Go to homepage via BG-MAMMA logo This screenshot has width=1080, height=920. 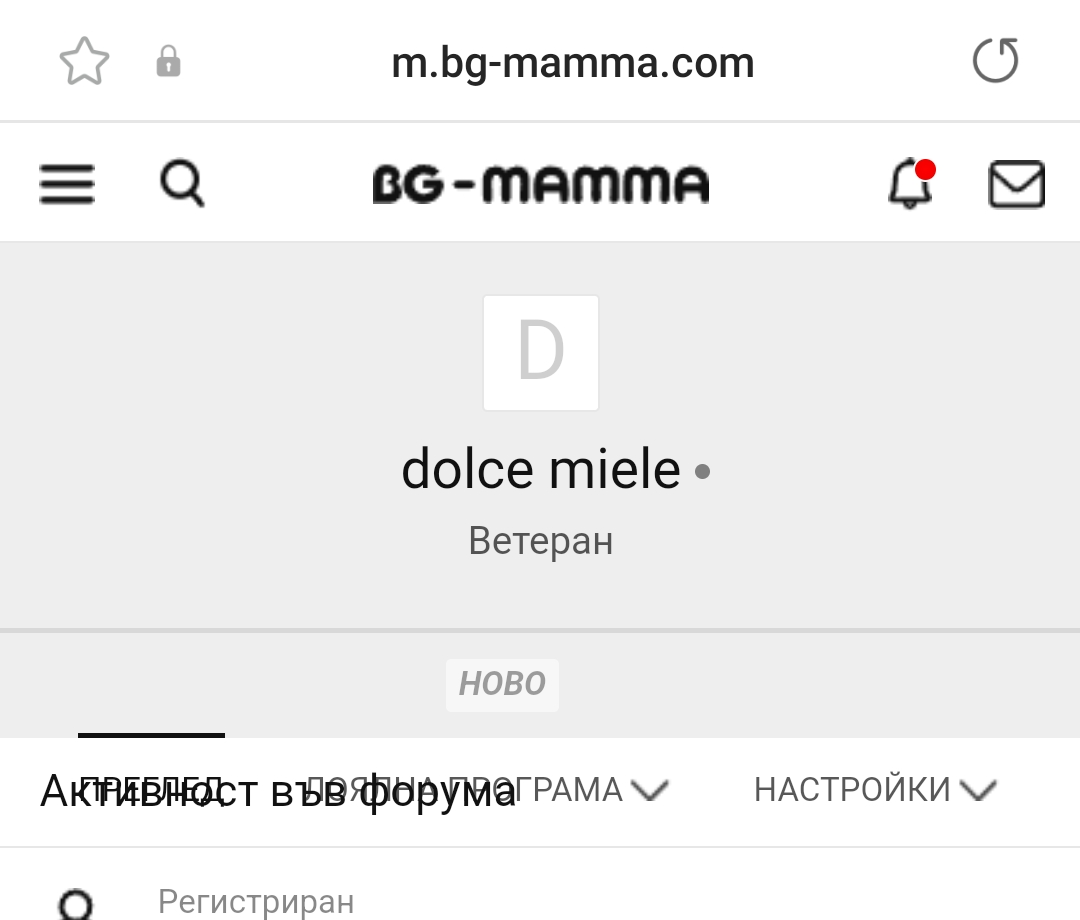540,184
